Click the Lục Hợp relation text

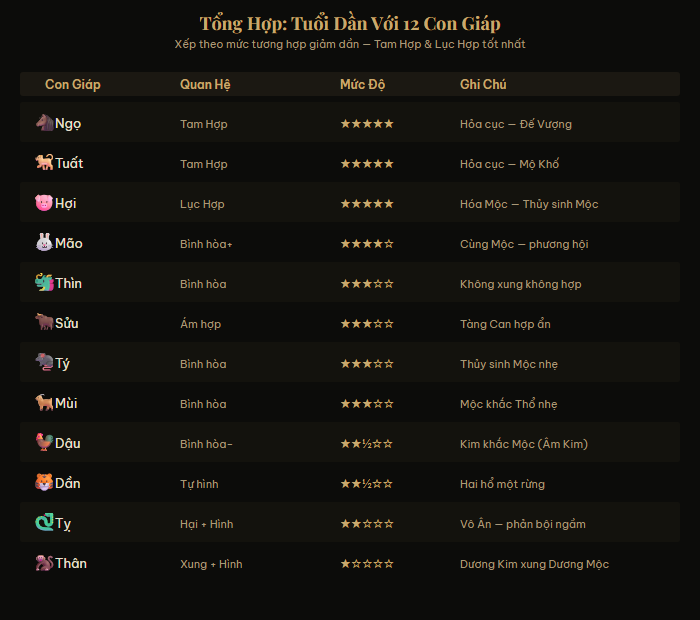(202, 204)
